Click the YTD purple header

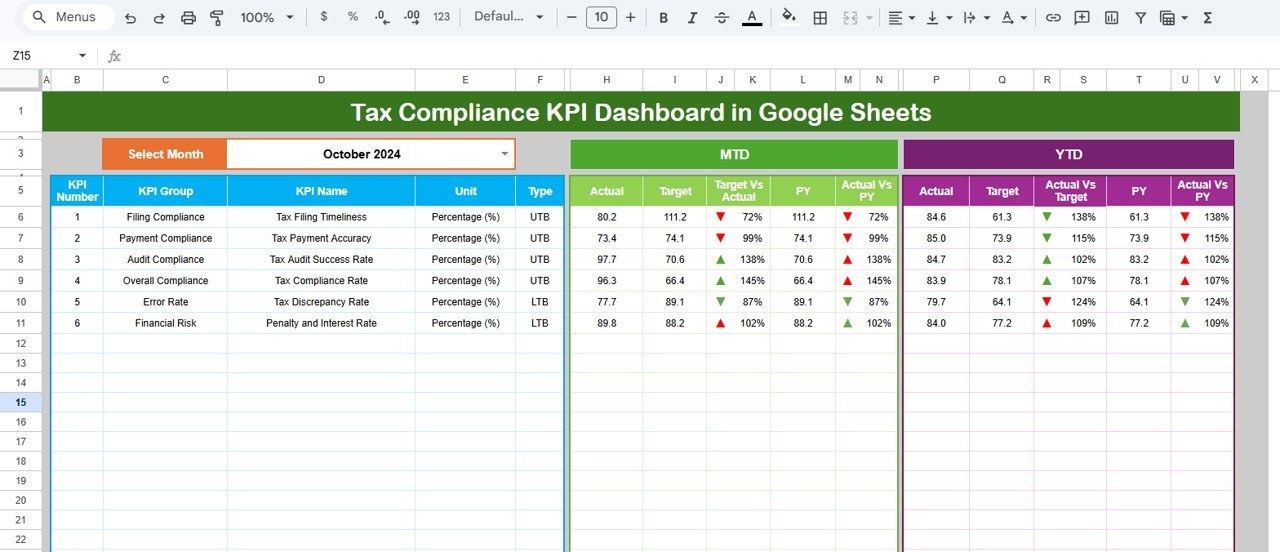1068,154
